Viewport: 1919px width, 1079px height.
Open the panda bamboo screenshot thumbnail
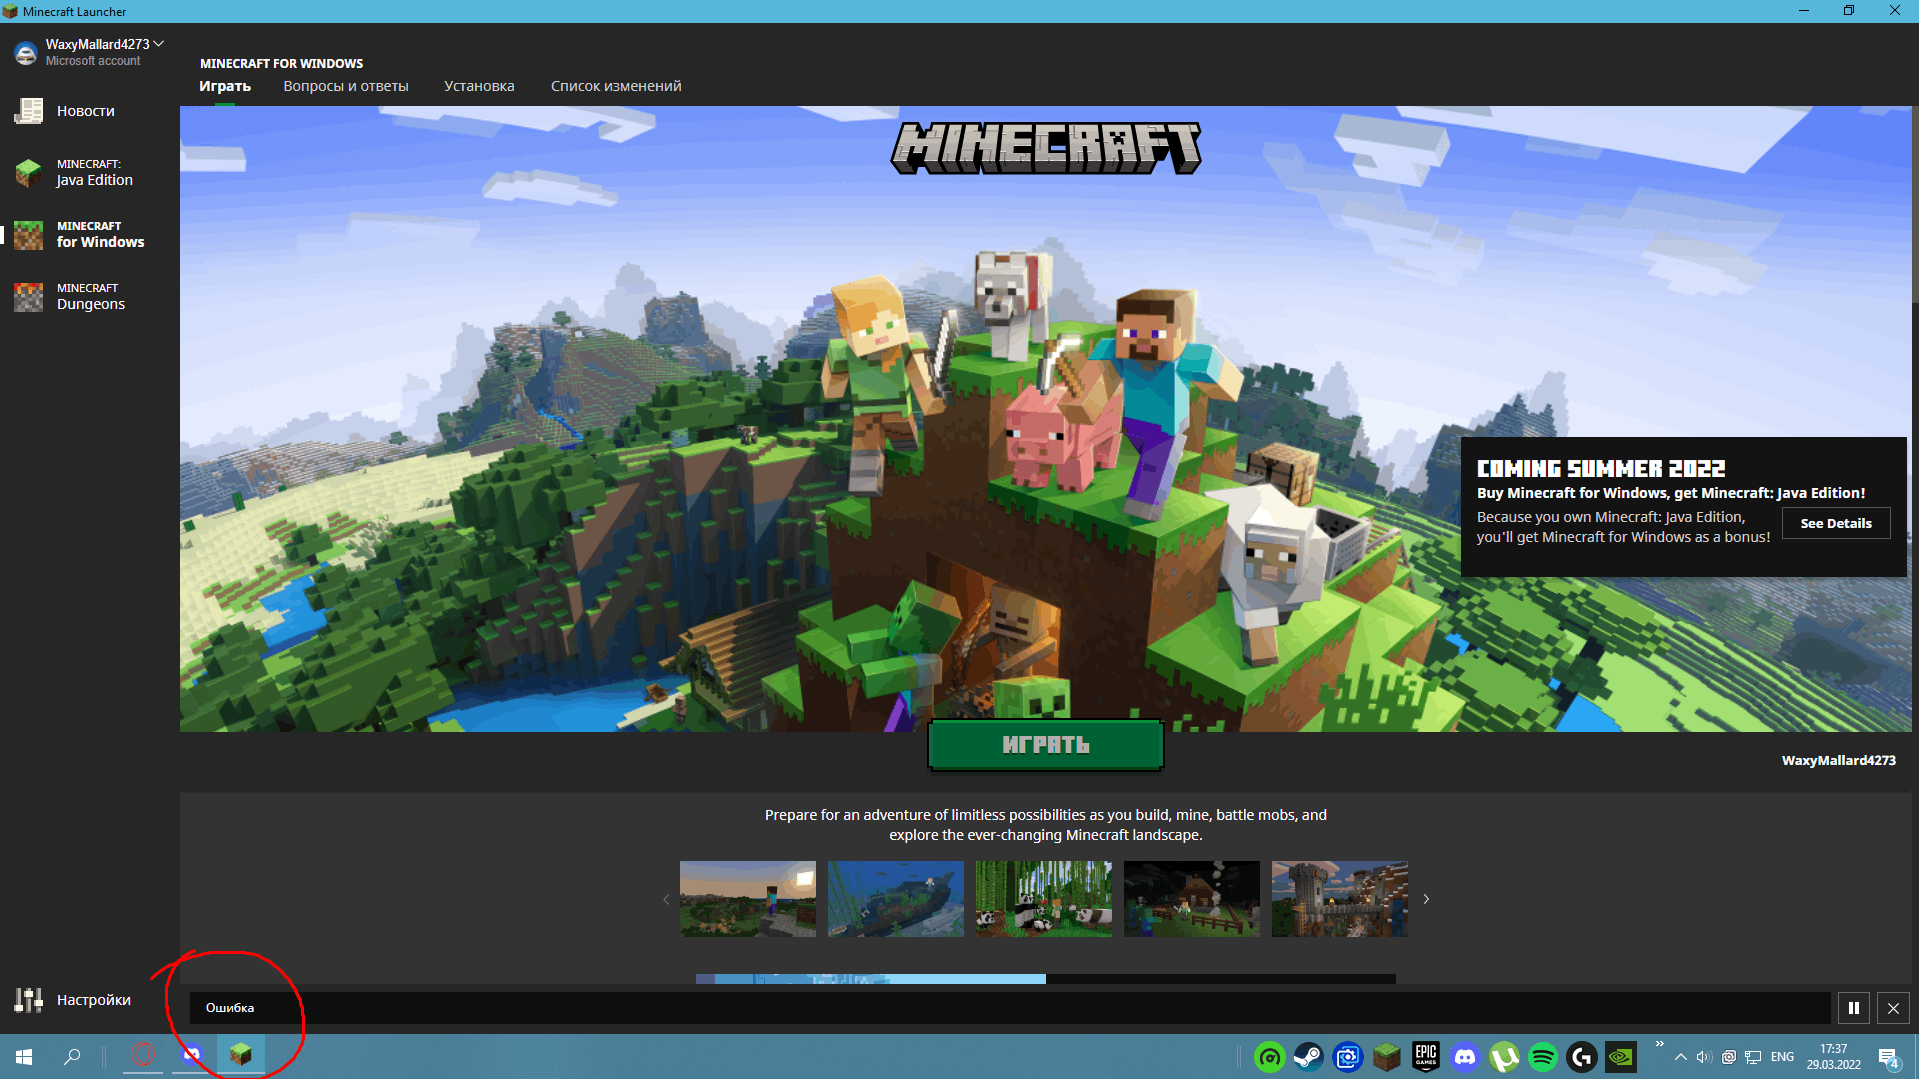pyautogui.click(x=1044, y=899)
